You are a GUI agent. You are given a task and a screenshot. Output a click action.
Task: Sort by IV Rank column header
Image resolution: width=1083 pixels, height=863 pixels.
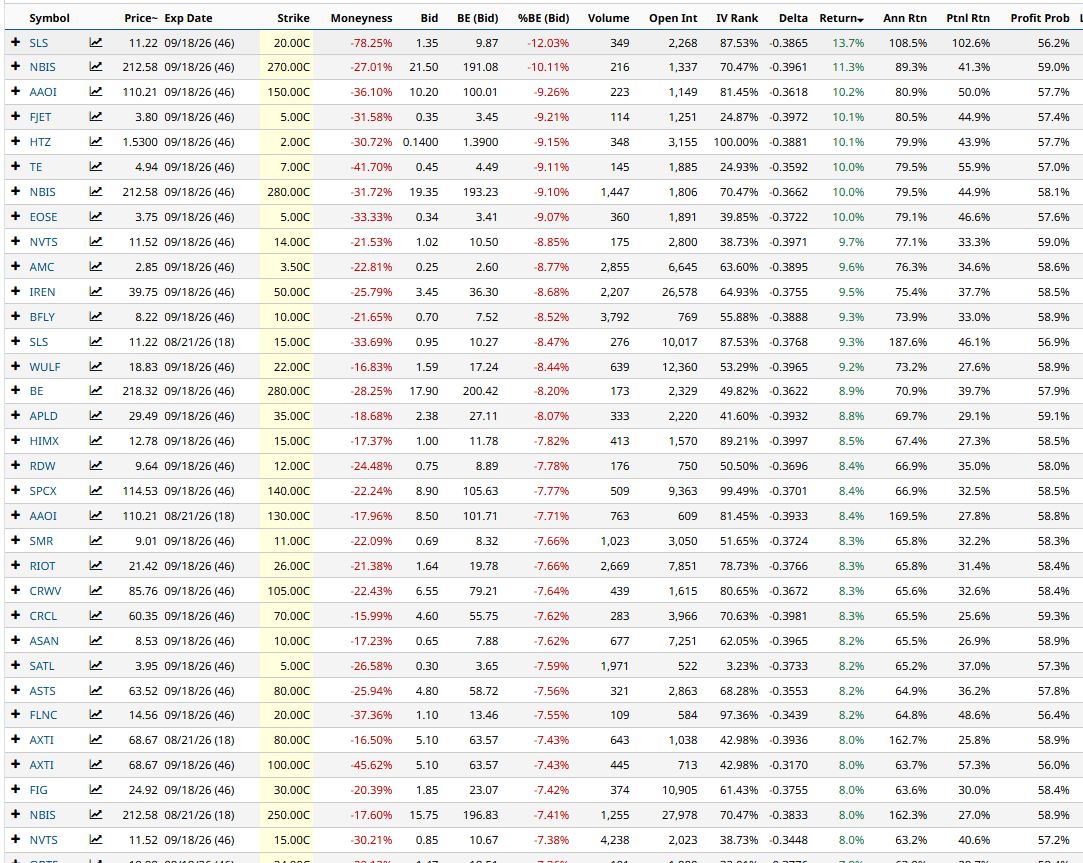tap(737, 18)
